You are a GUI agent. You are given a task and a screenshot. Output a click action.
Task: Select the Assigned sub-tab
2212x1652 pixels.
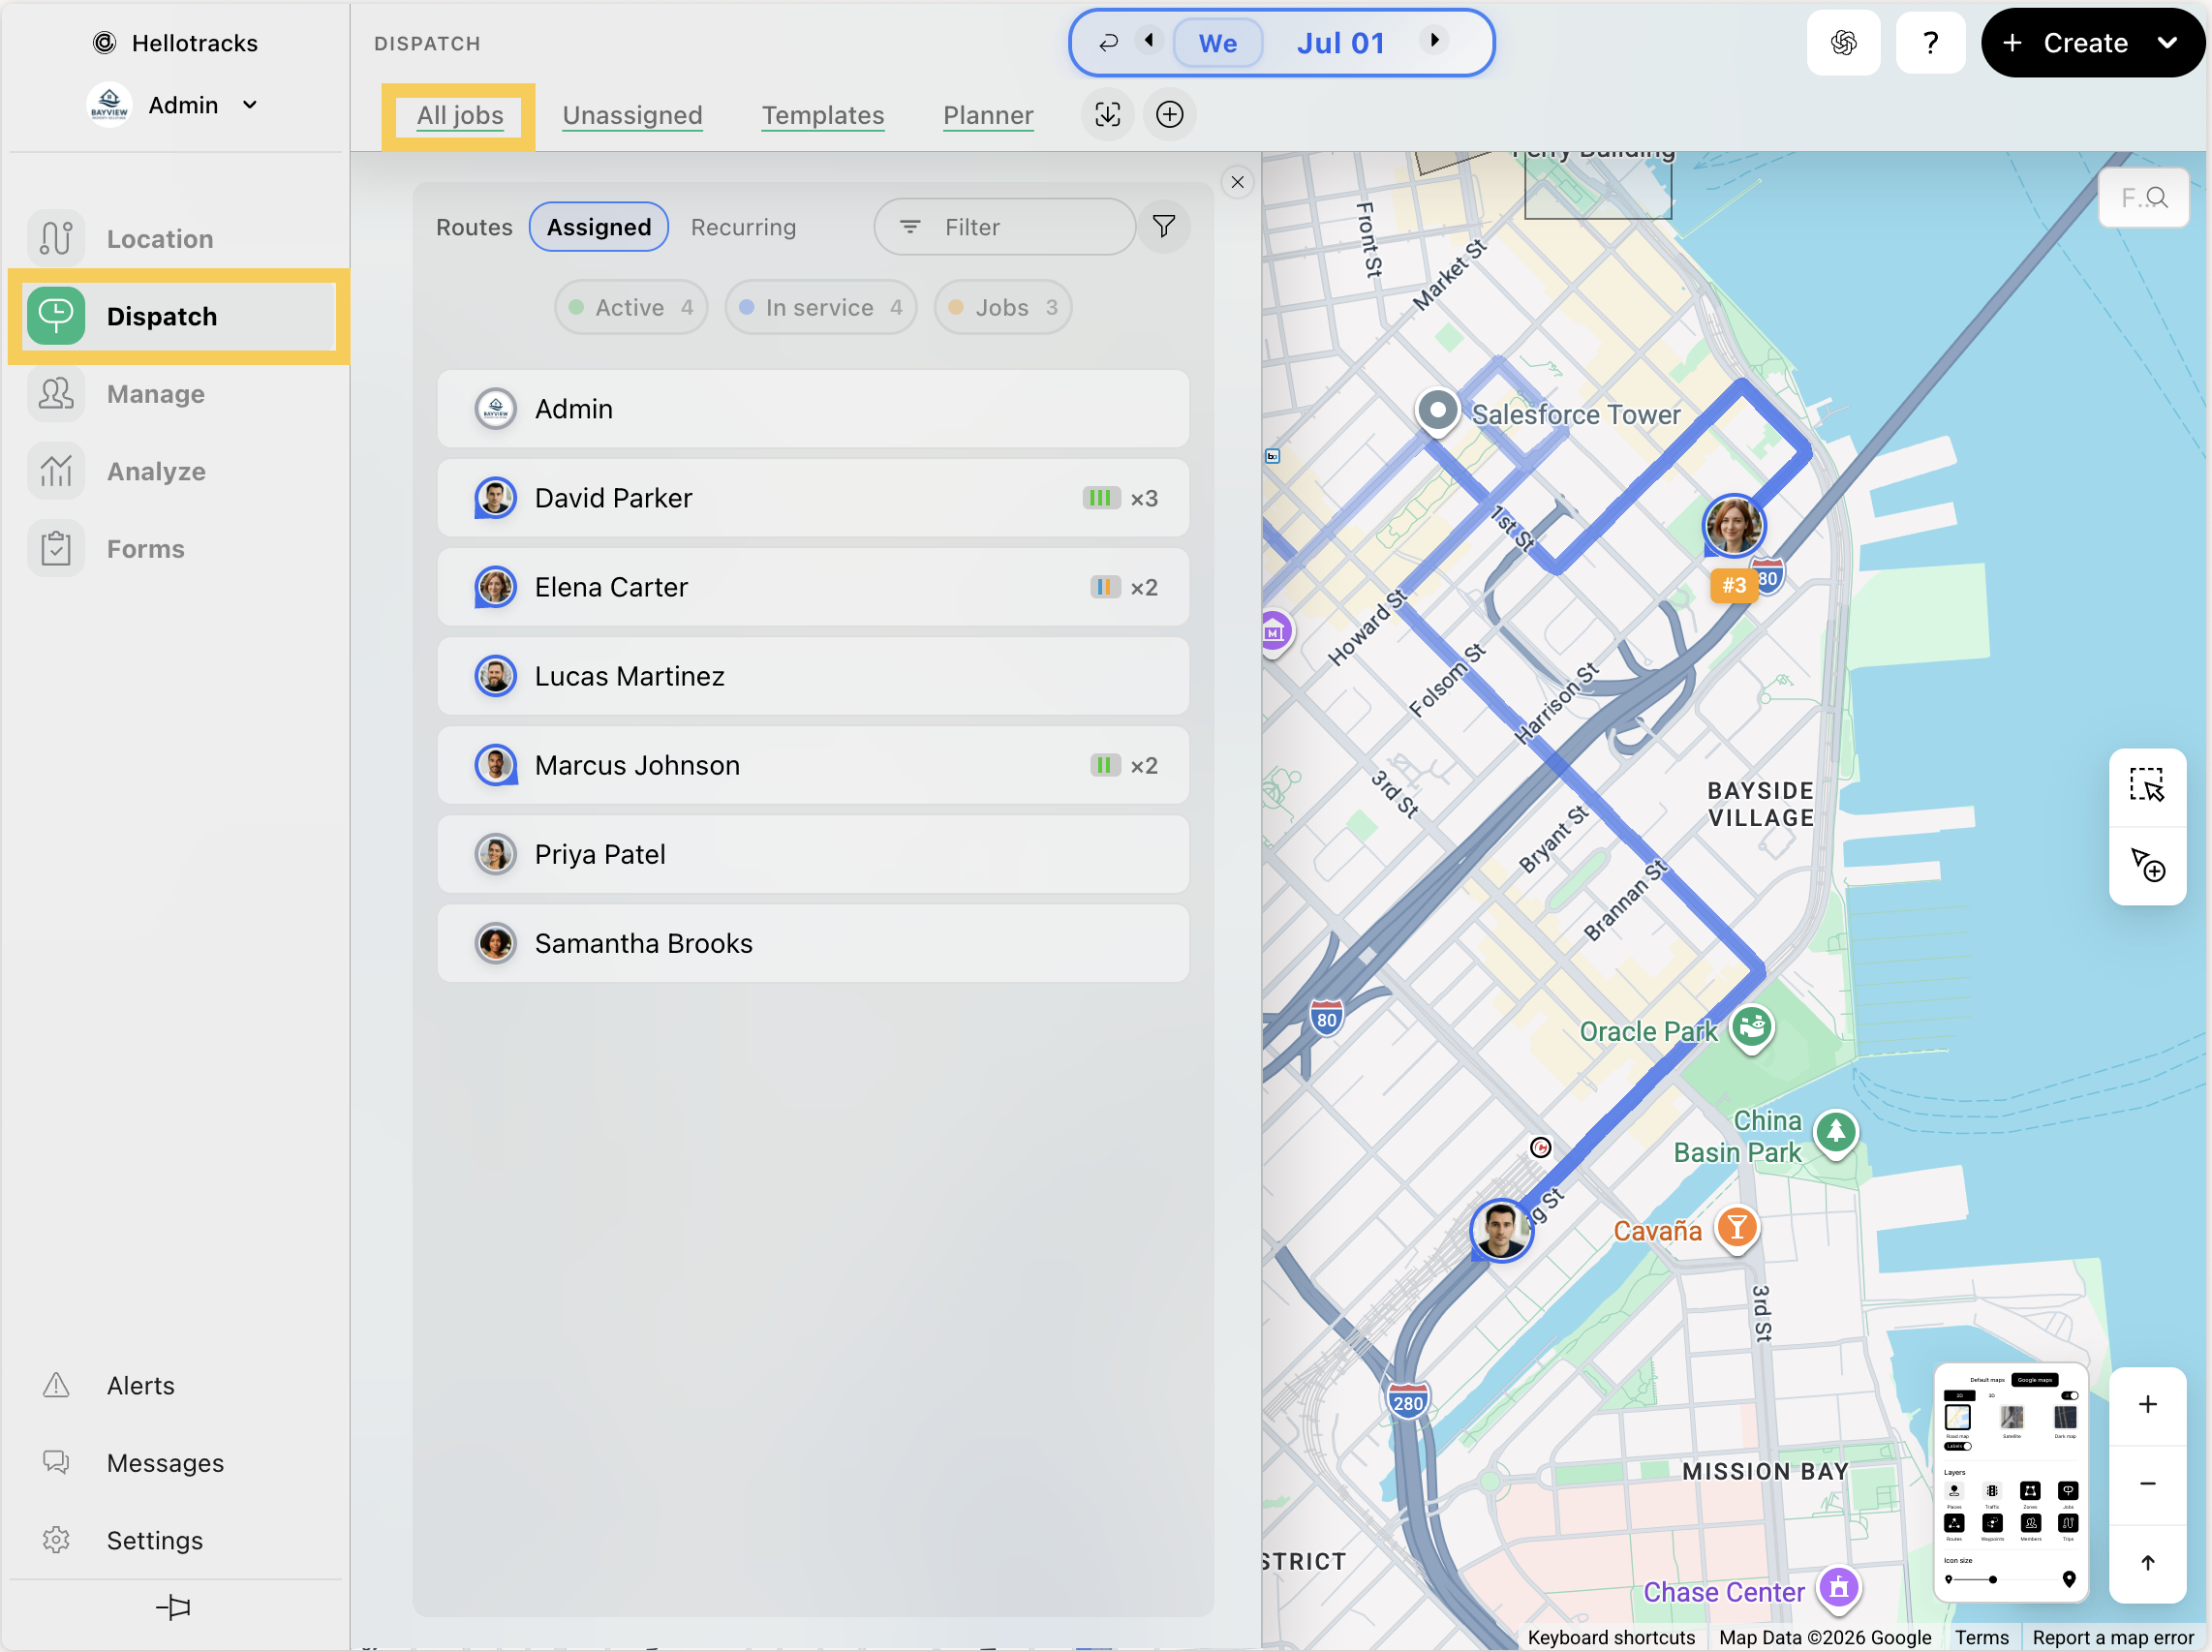(x=599, y=227)
